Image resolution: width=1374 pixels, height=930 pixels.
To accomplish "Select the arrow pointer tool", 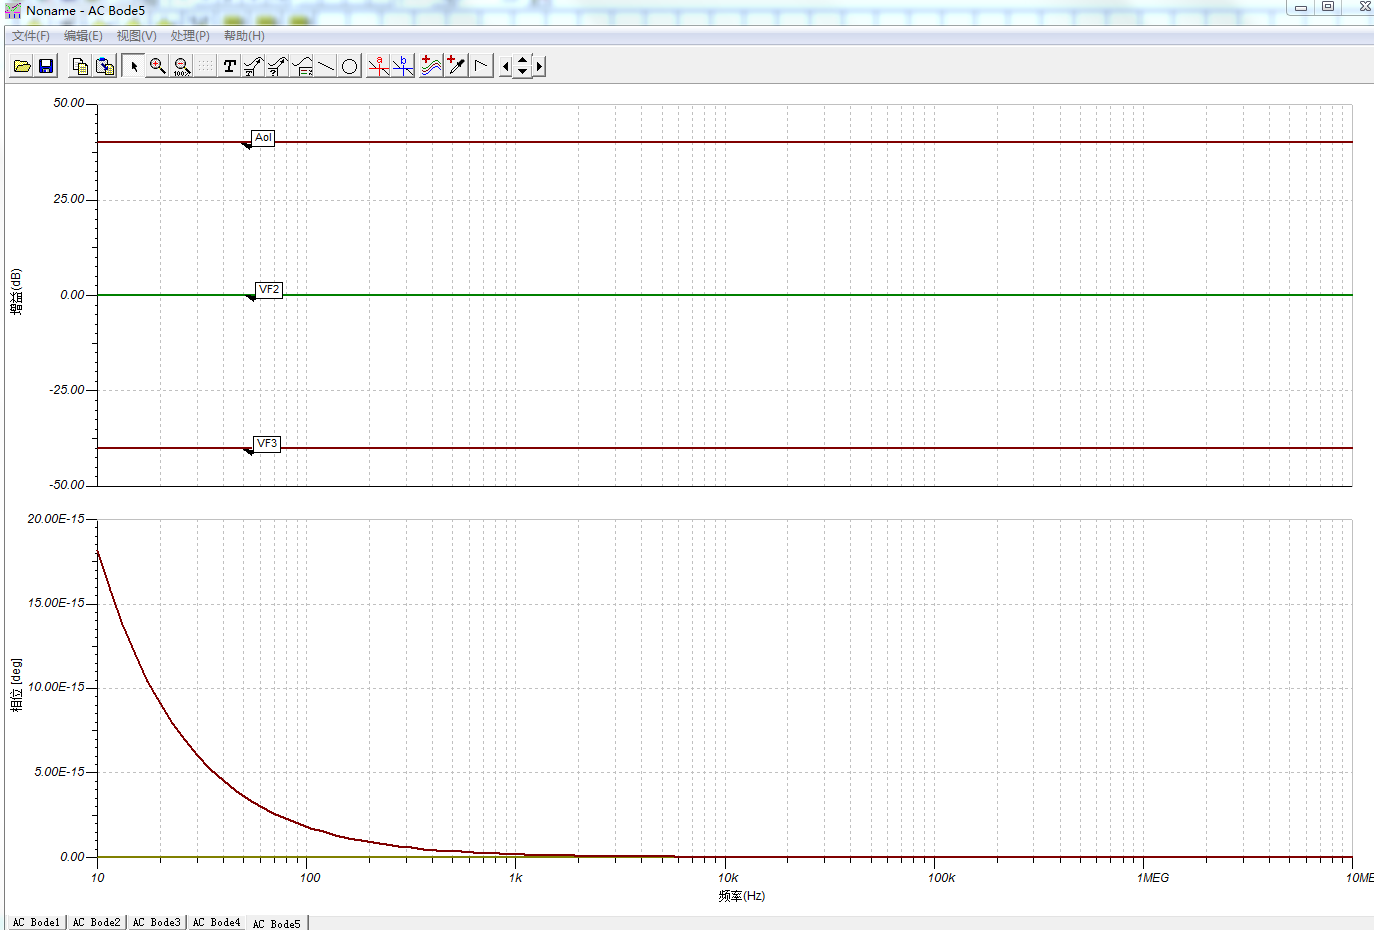I will point(134,66).
